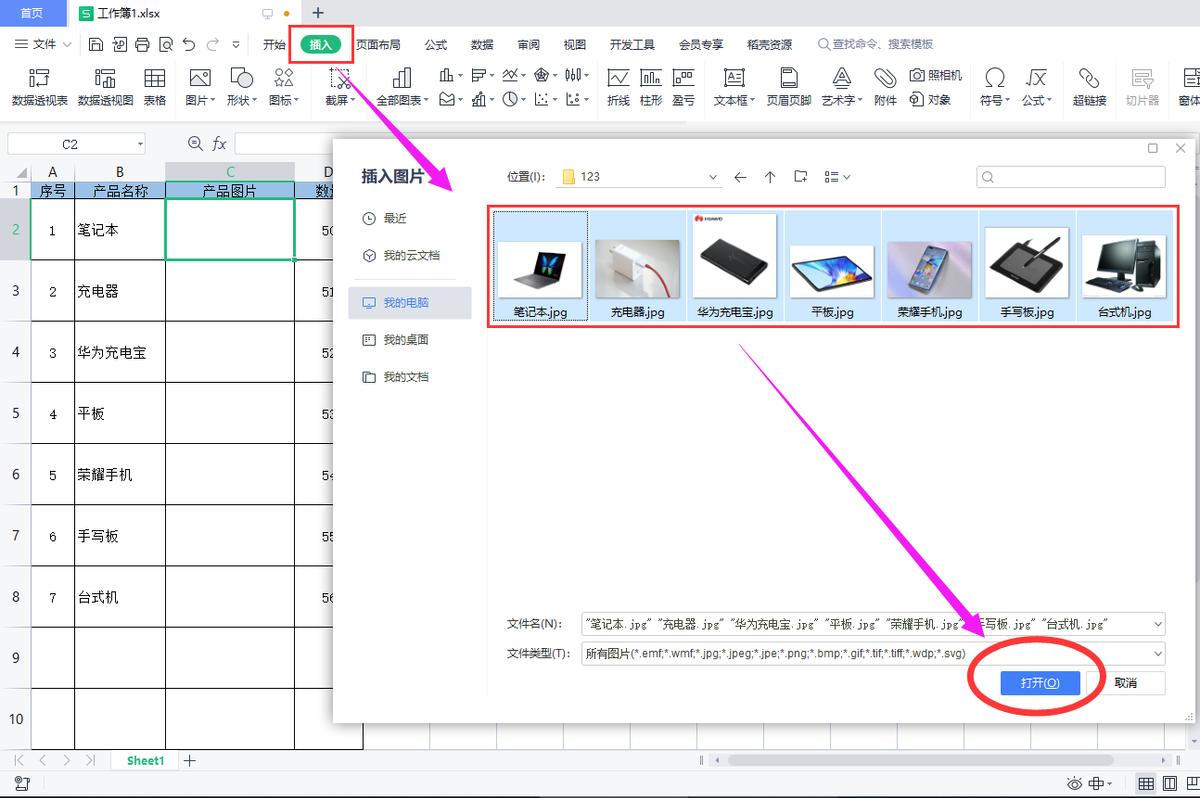Click the 取消 cancel button

[x=1125, y=683]
